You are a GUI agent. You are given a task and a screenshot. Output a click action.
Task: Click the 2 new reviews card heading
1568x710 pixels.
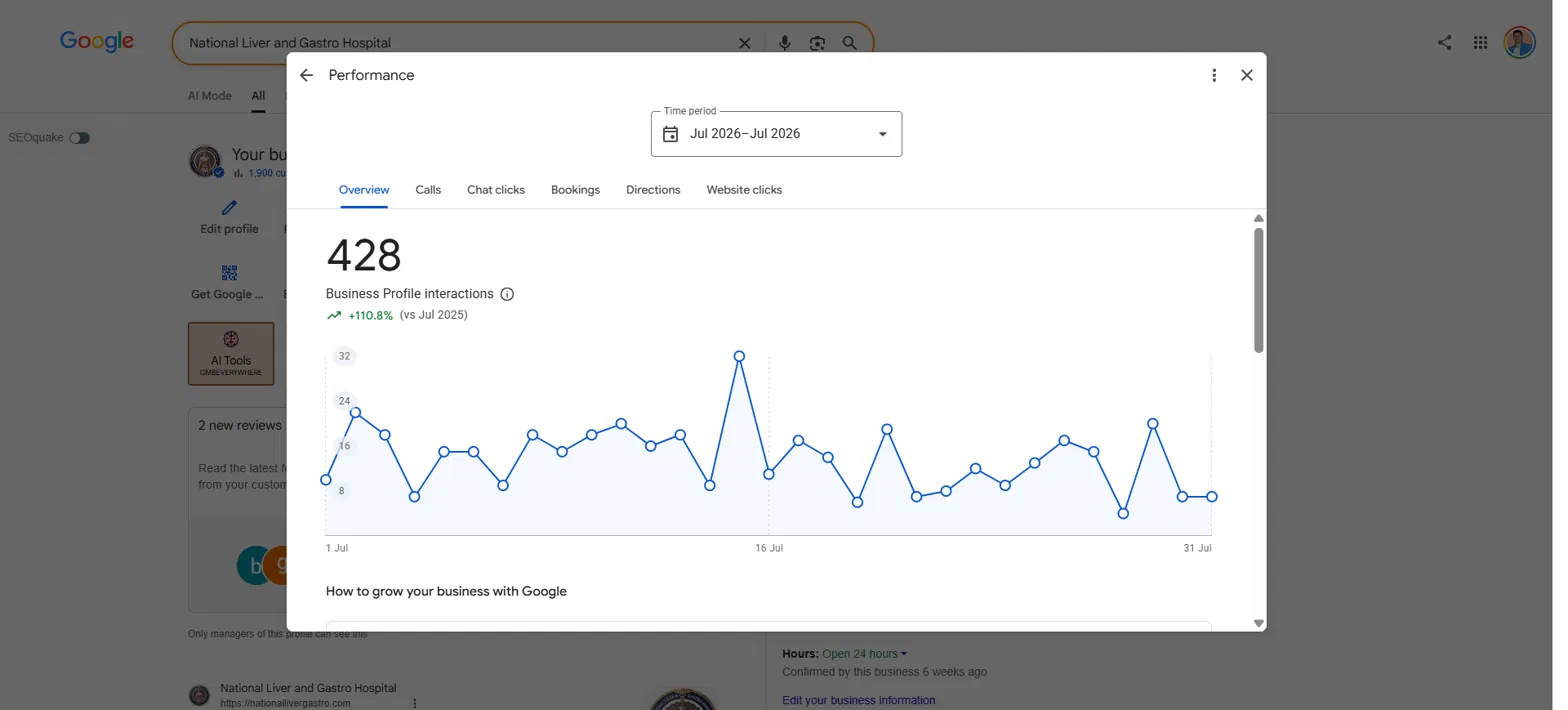pyautogui.click(x=240, y=425)
